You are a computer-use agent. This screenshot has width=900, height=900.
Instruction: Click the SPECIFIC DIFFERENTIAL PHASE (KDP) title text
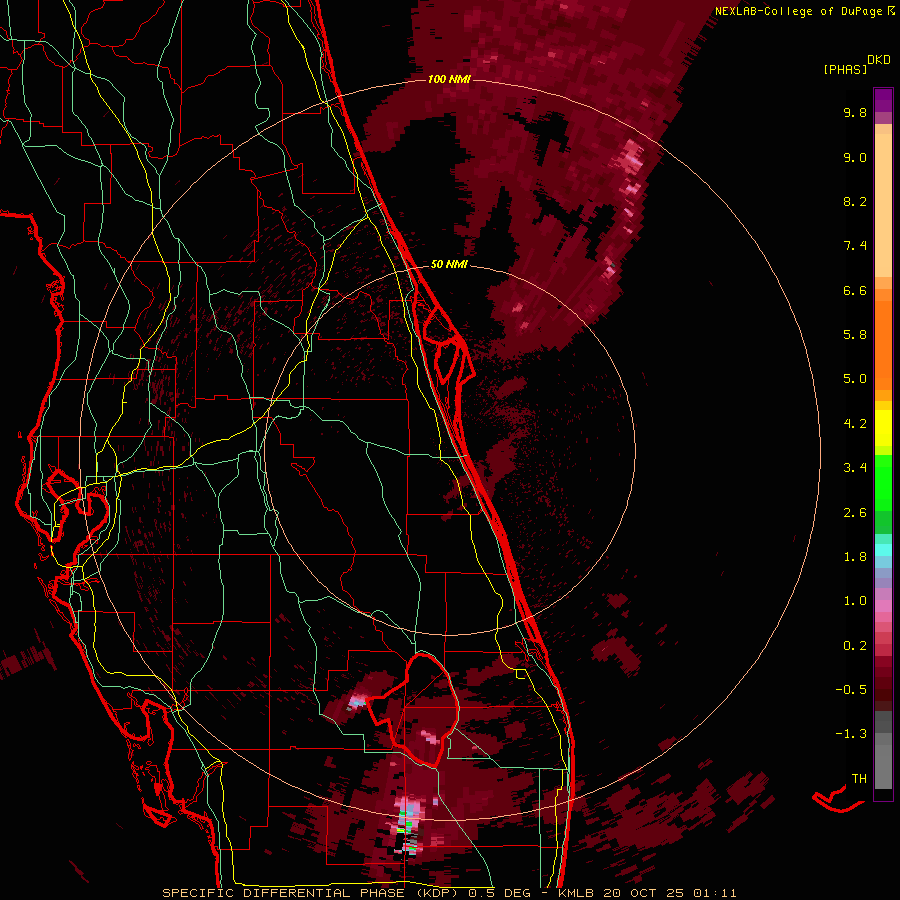312,893
